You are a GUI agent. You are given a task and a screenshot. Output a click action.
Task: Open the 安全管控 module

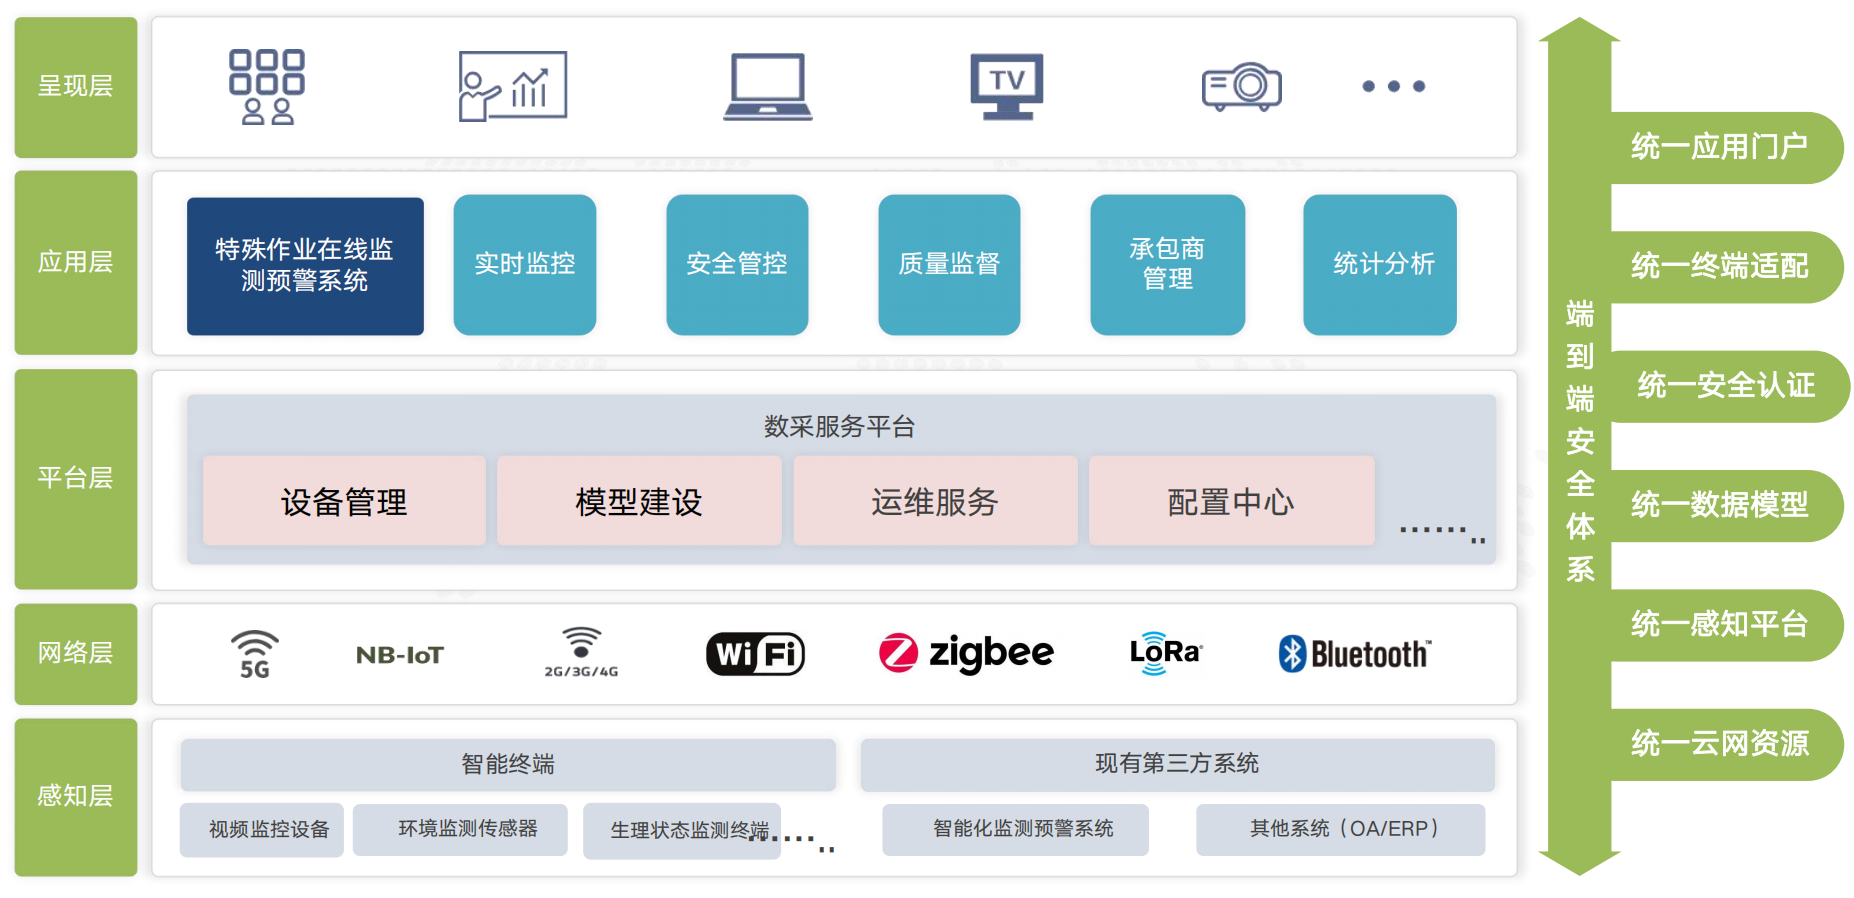point(737,264)
